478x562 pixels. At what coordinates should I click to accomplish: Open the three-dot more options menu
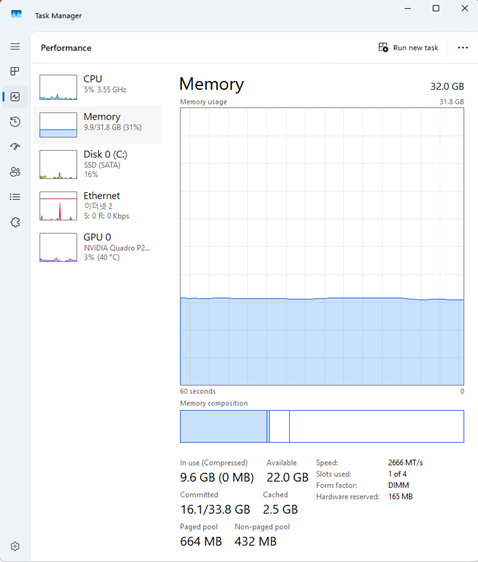point(463,48)
